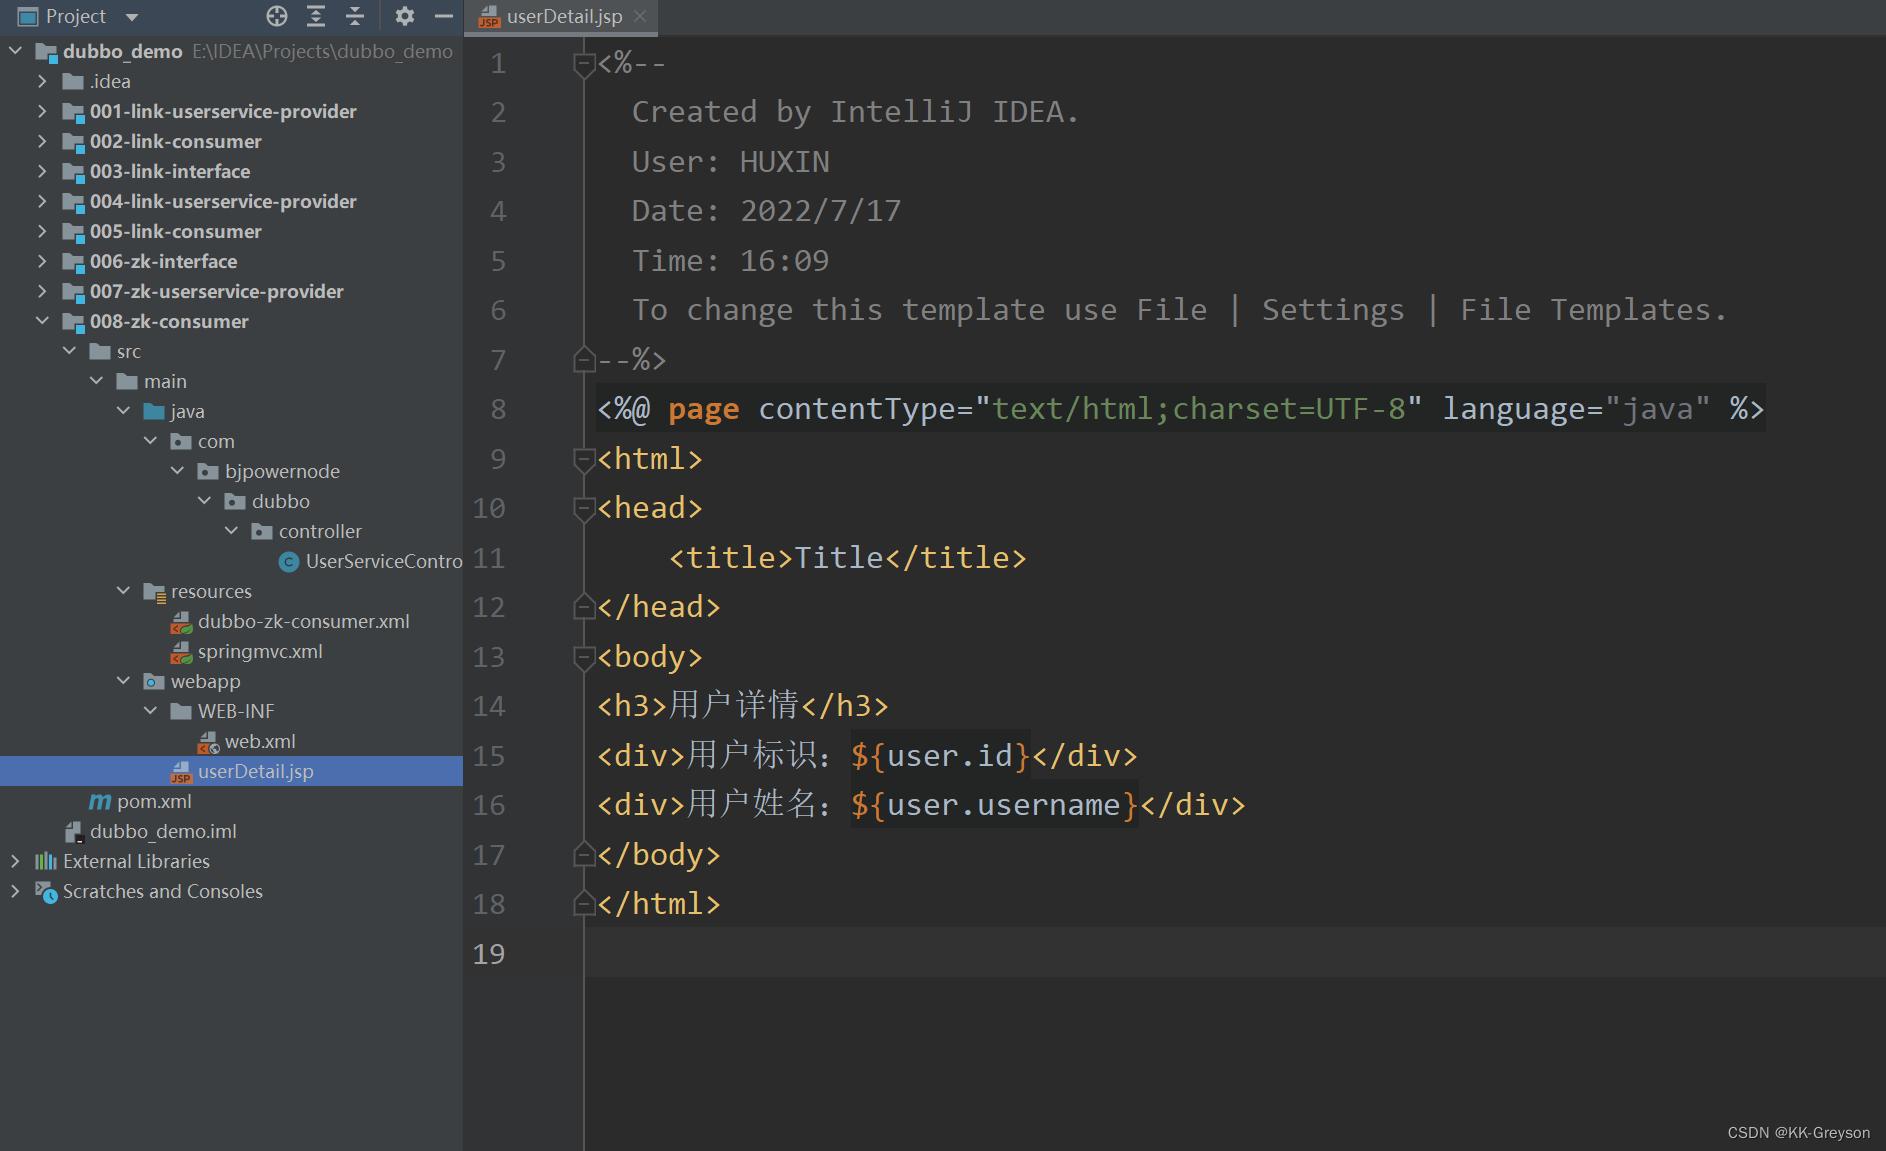Click the springmvc.xml file icon

[181, 652]
